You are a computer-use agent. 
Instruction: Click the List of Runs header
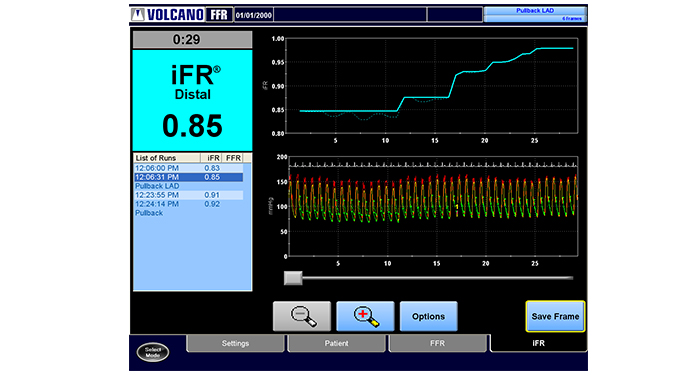pos(167,158)
